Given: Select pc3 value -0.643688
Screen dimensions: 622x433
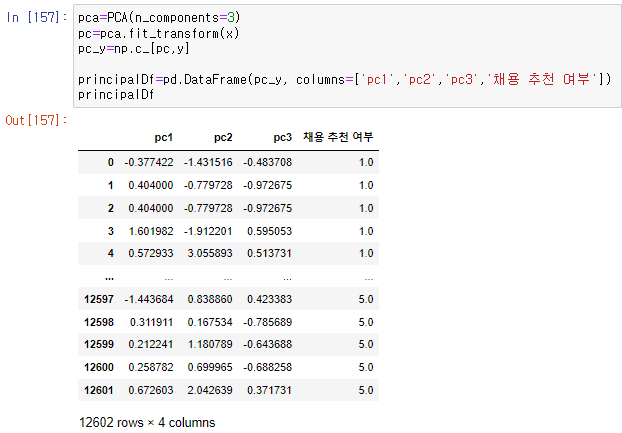Looking at the screenshot, I should pyautogui.click(x=267, y=344).
